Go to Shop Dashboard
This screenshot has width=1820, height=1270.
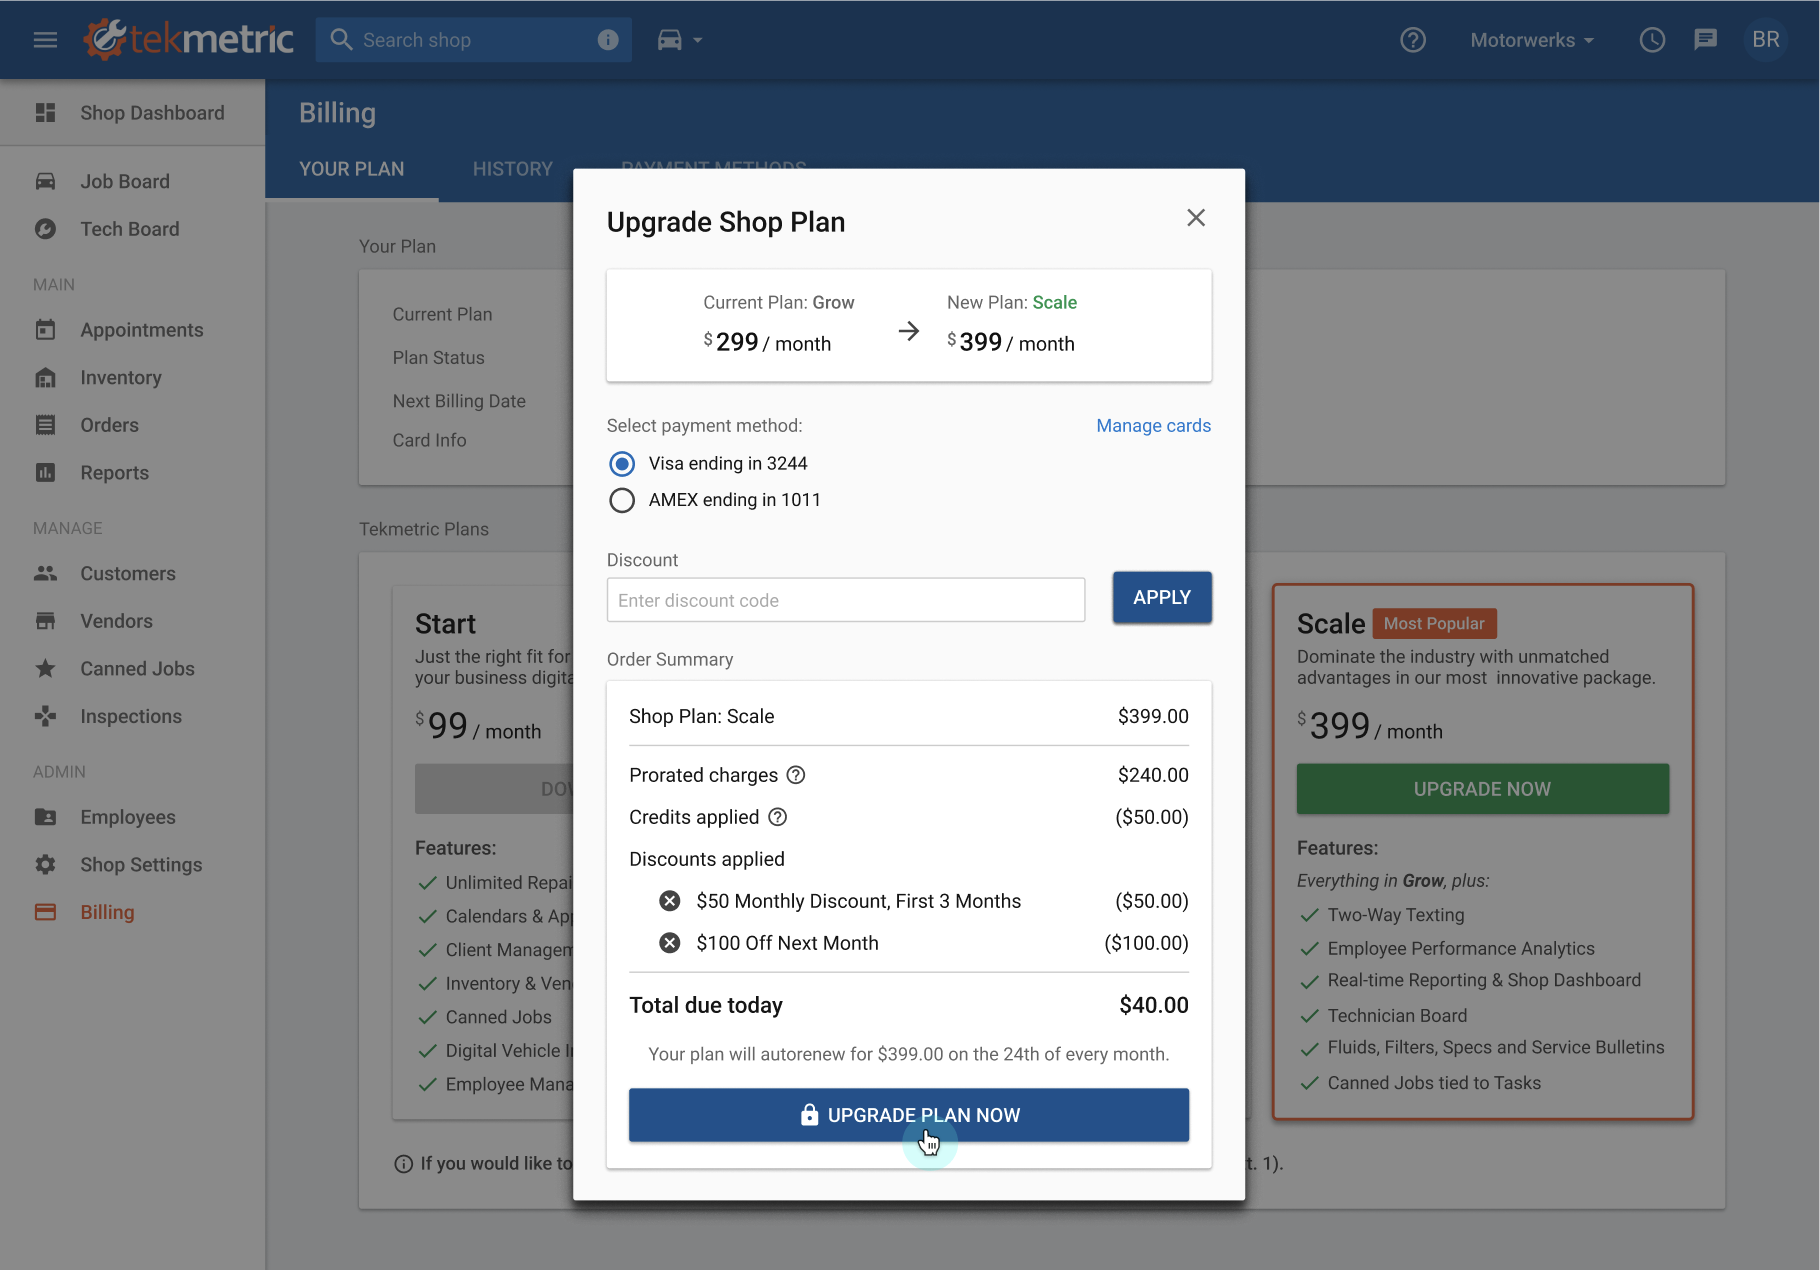point(132,113)
